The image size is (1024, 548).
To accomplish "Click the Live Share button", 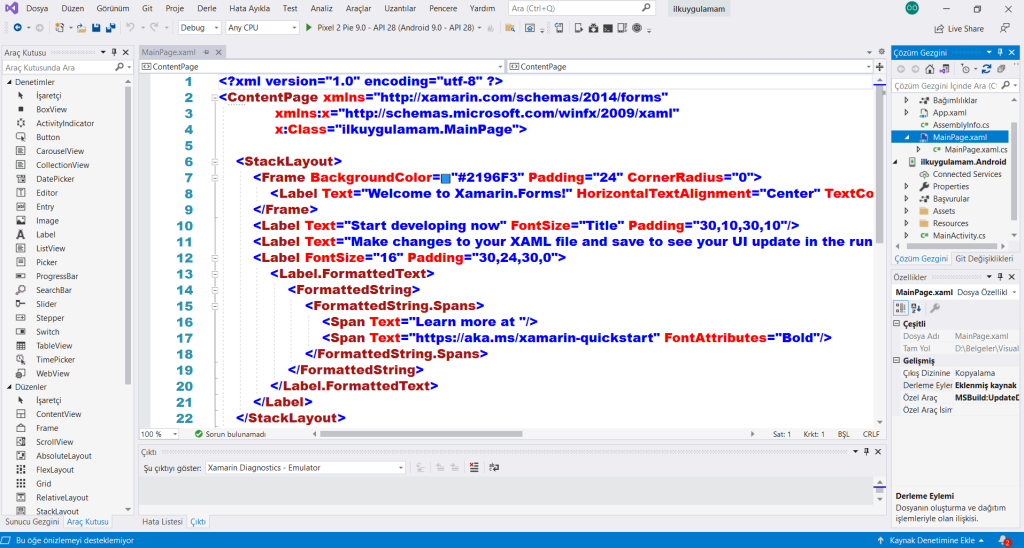I will pos(958,29).
